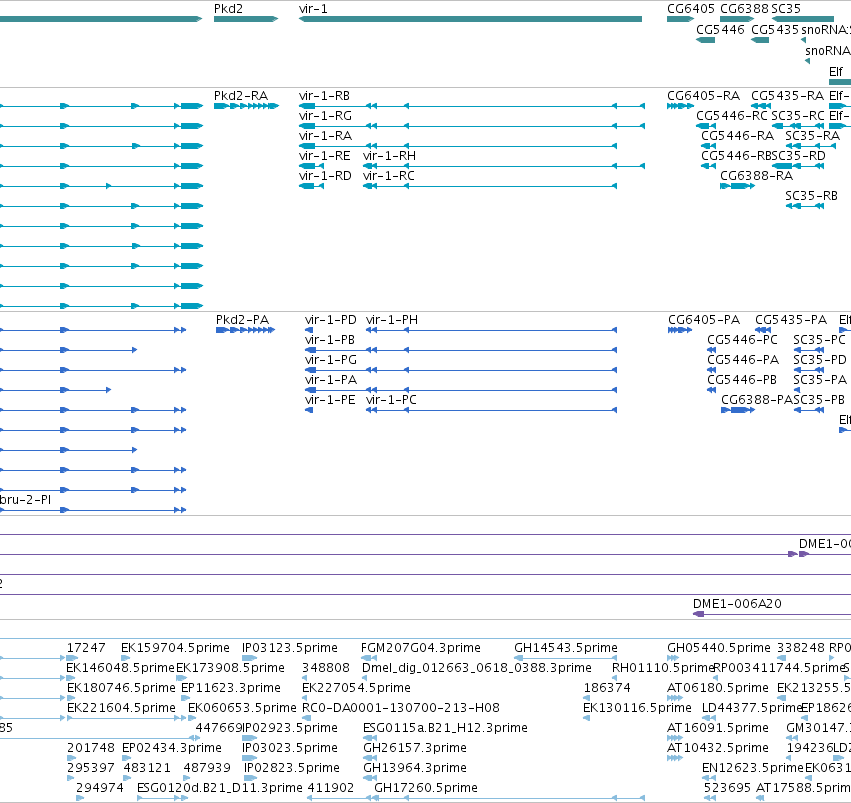Select protein vir-1-PB
Image resolution: width=851 pixels, height=803 pixels.
click(x=329, y=340)
